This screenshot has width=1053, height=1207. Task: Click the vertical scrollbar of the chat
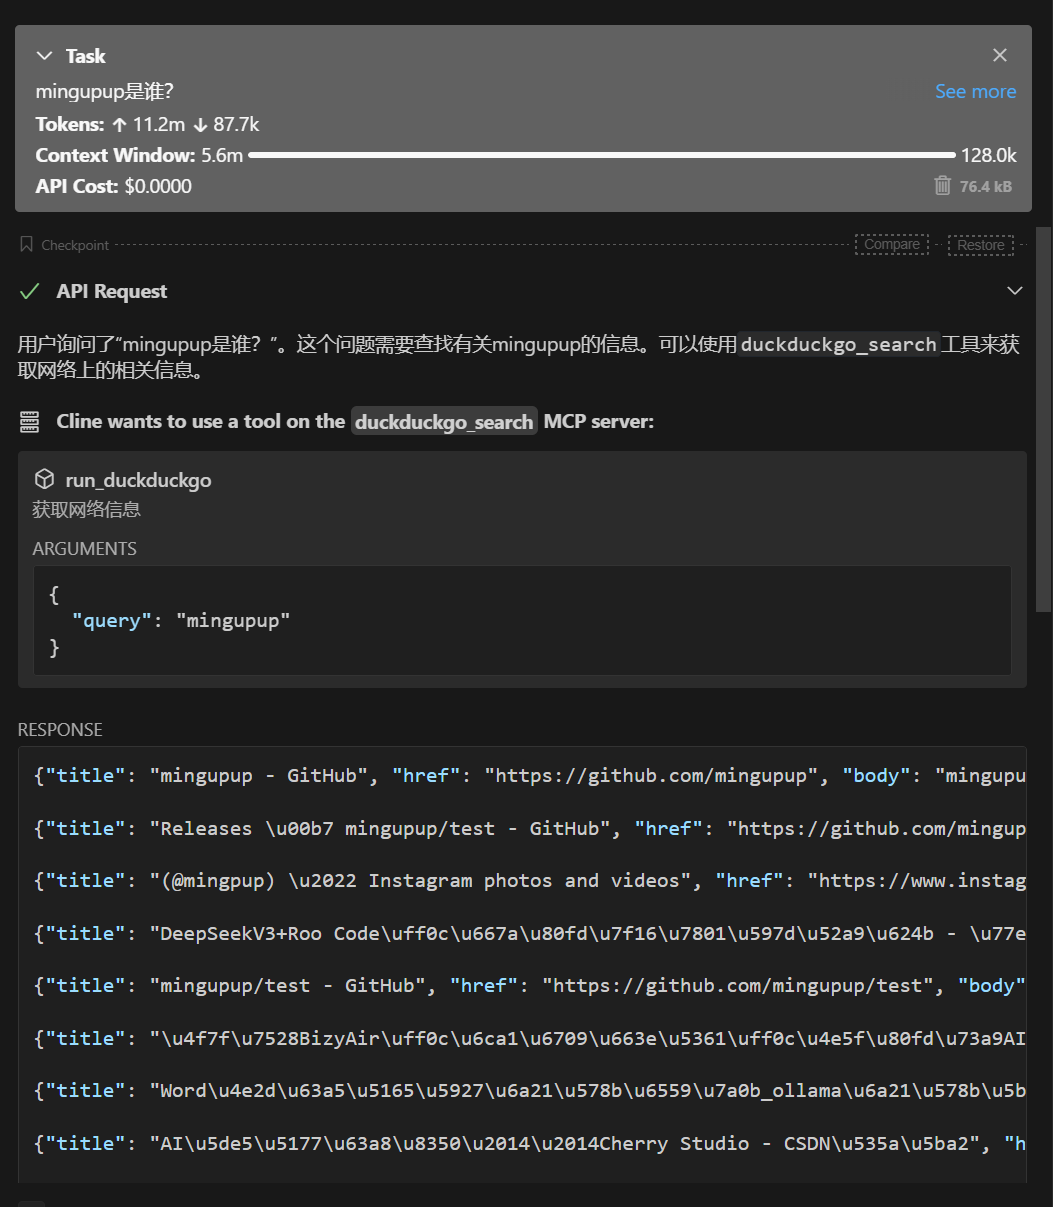coord(1044,420)
